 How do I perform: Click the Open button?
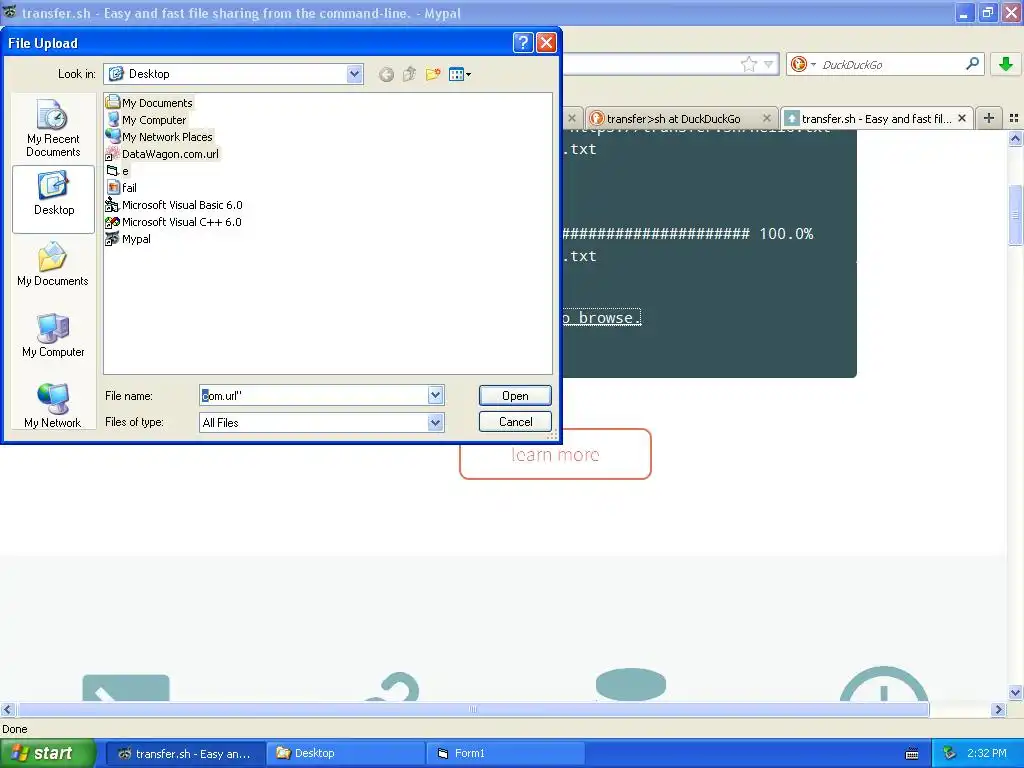pos(515,395)
